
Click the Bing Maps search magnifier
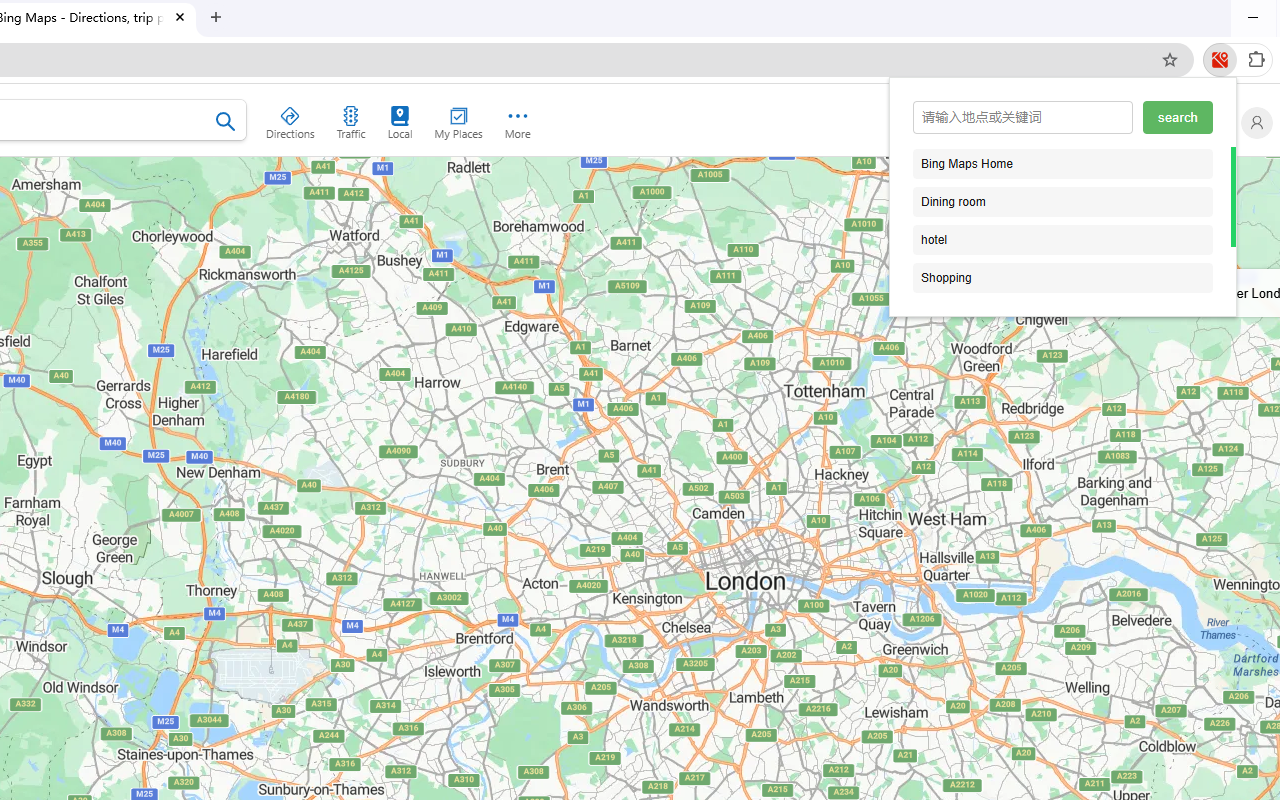(225, 121)
